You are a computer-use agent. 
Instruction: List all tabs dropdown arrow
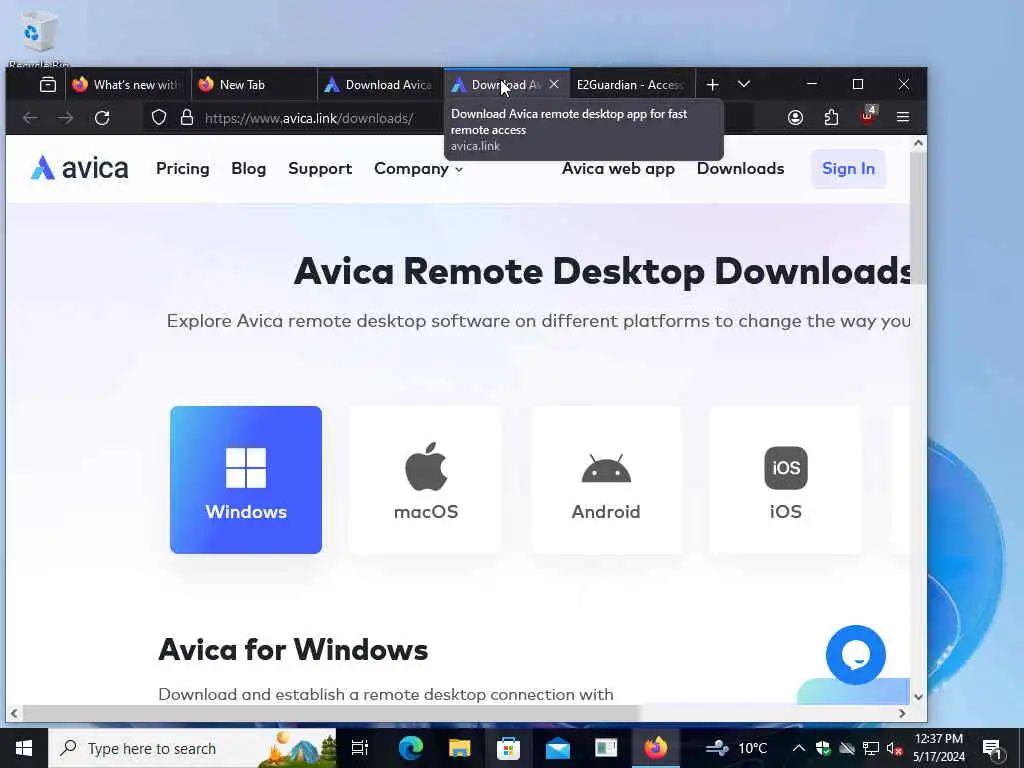(x=744, y=84)
